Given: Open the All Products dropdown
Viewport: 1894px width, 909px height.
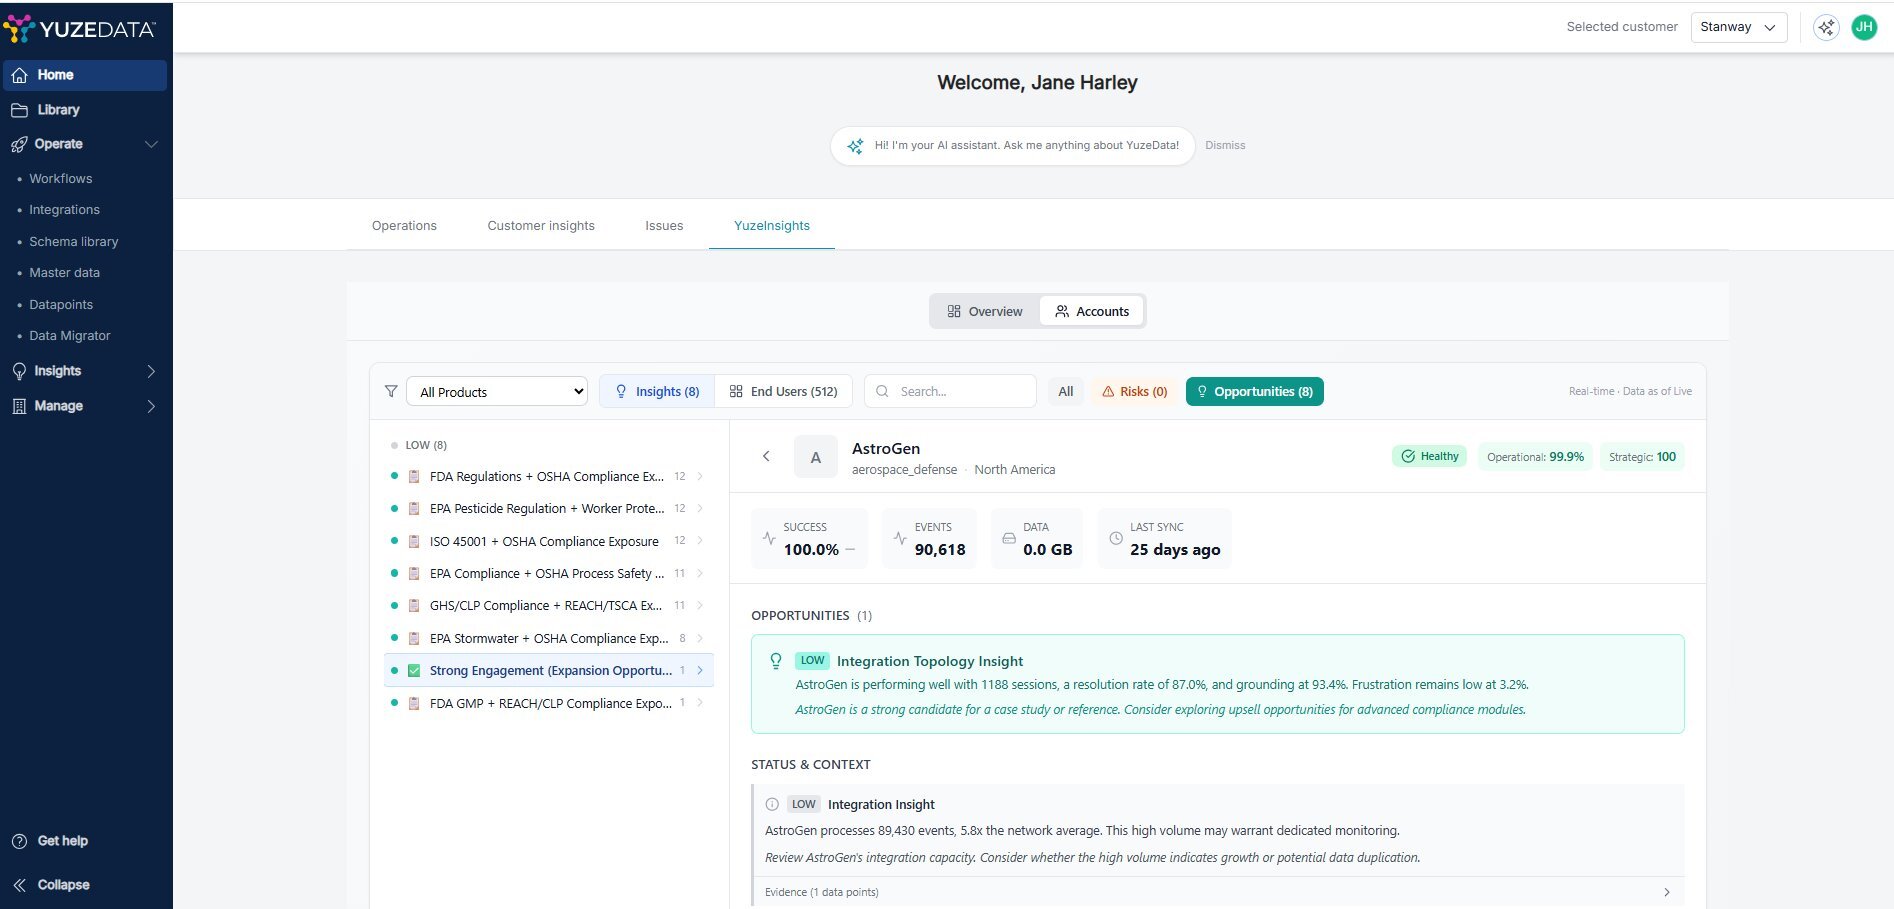Looking at the screenshot, I should click(497, 392).
